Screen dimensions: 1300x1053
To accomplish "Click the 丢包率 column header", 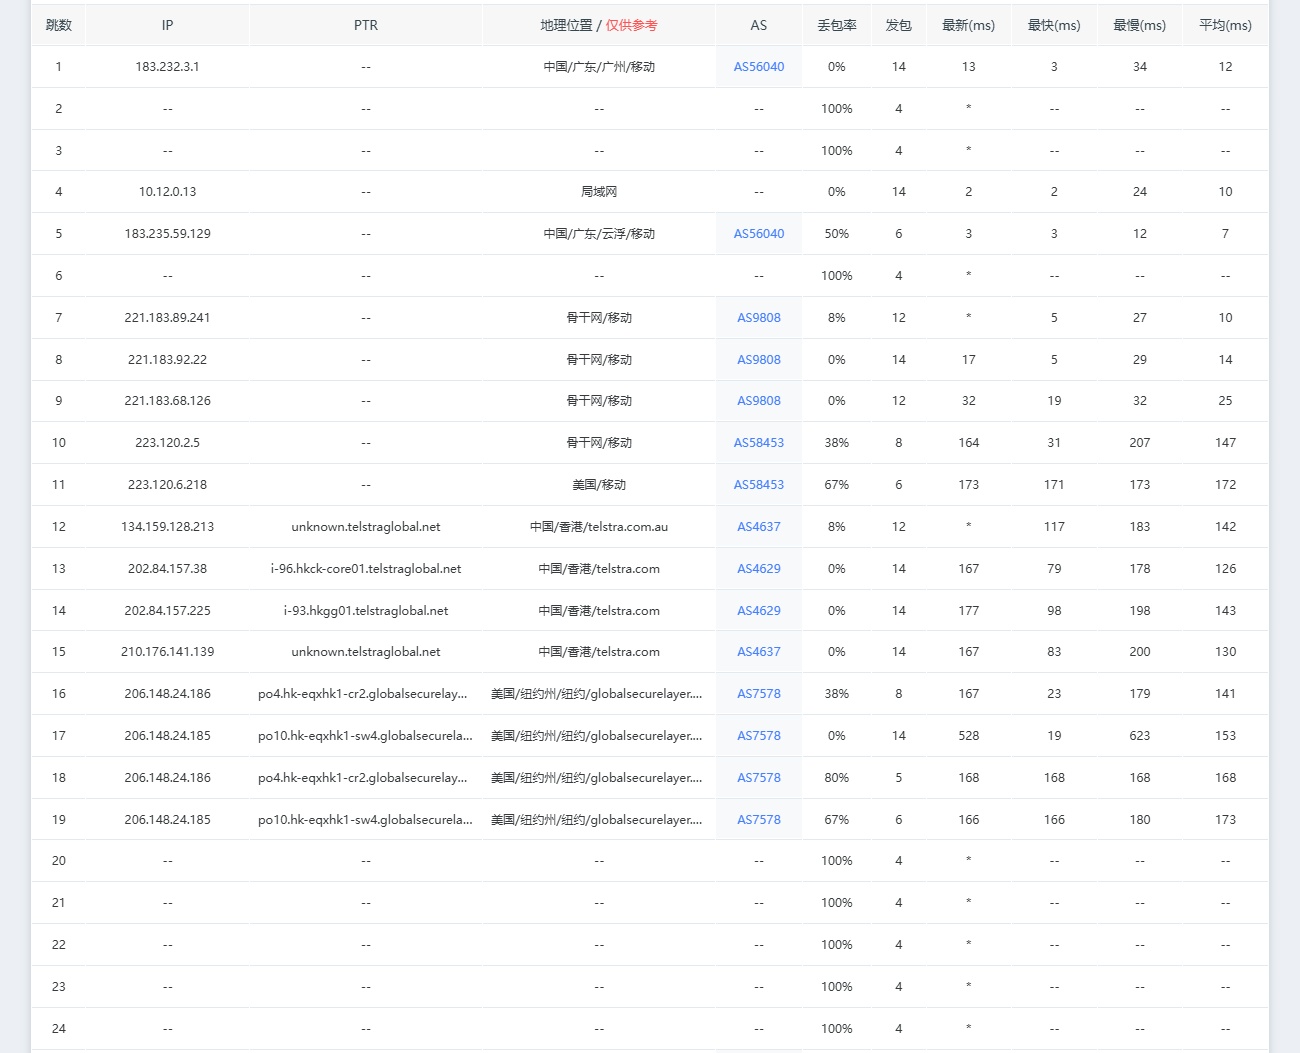I will click(836, 26).
